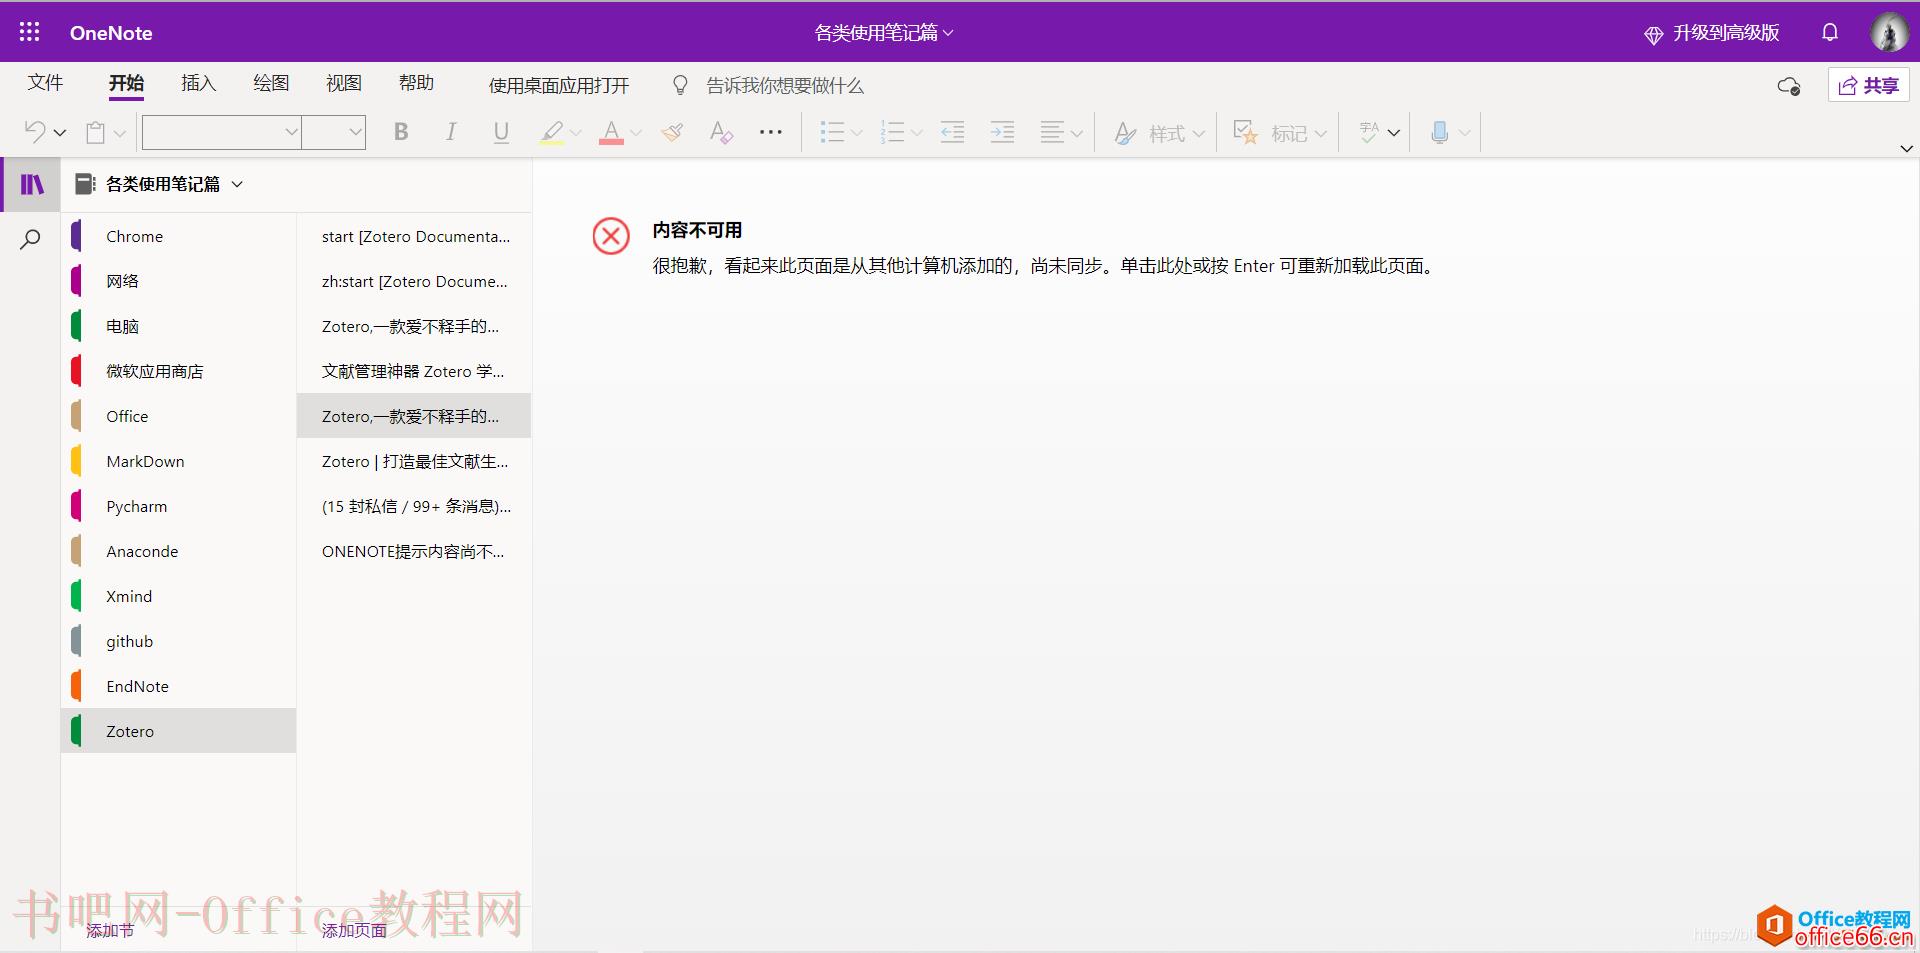Toggle the notebook navigation pane icon

click(x=32, y=184)
